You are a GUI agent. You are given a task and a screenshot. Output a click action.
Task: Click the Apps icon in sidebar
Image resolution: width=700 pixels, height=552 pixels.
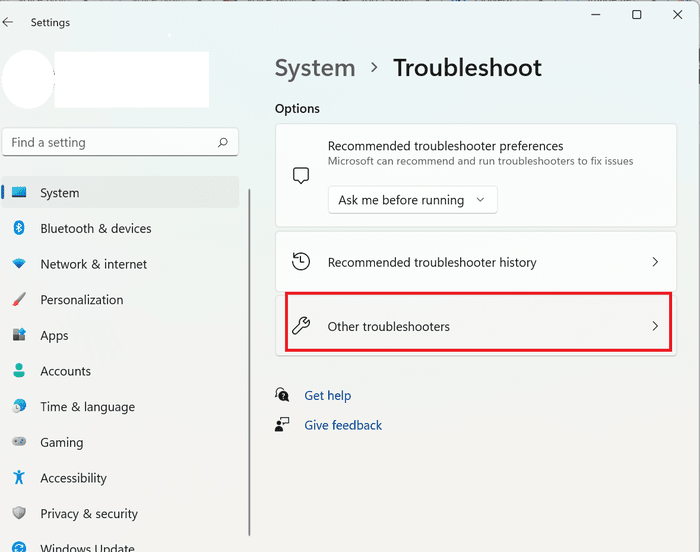(19, 335)
